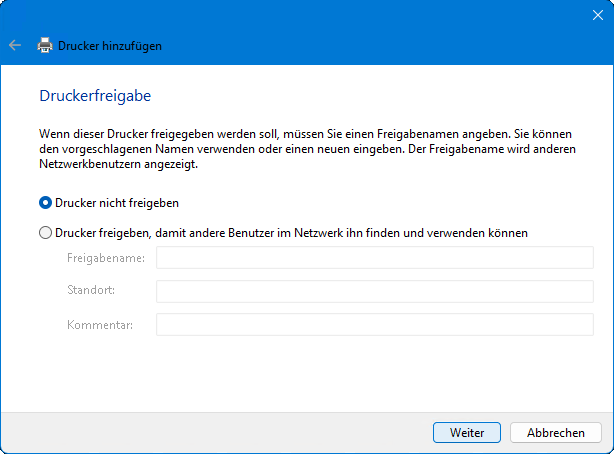The width and height of the screenshot is (614, 454).
Task: Click the Druckerfreigabe heading
Action: tap(94, 97)
